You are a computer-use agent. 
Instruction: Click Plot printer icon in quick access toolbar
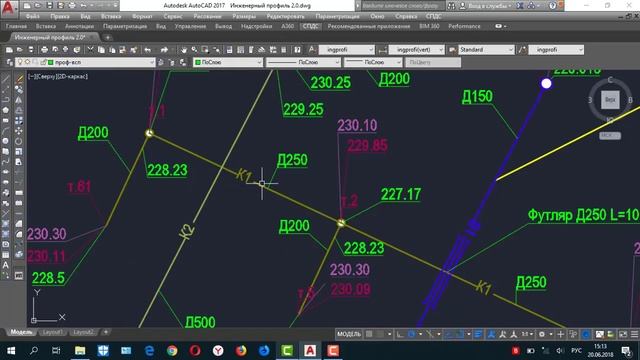72,6
